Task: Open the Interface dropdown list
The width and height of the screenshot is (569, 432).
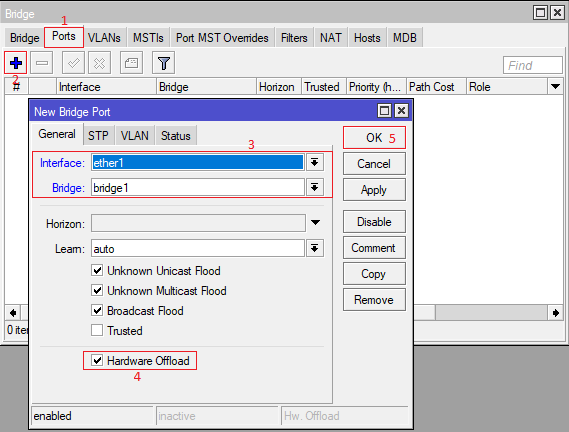Action: pyautogui.click(x=315, y=162)
